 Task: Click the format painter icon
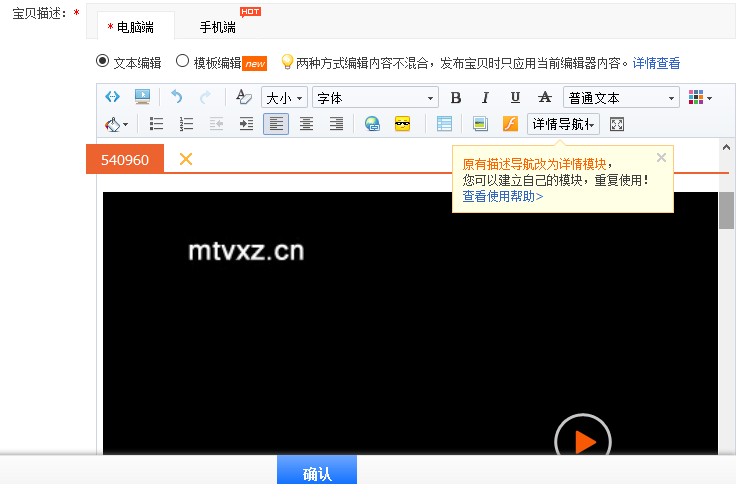coord(243,97)
